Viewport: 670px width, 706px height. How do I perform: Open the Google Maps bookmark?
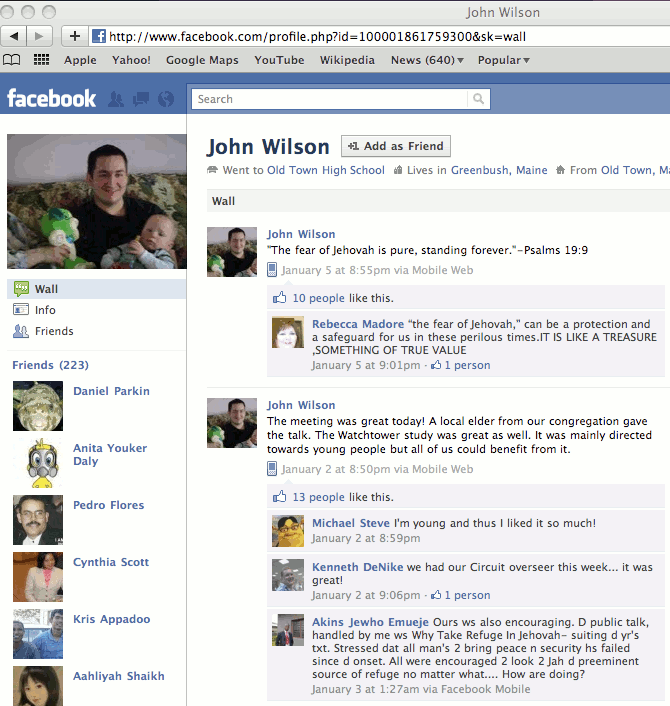tap(202, 60)
